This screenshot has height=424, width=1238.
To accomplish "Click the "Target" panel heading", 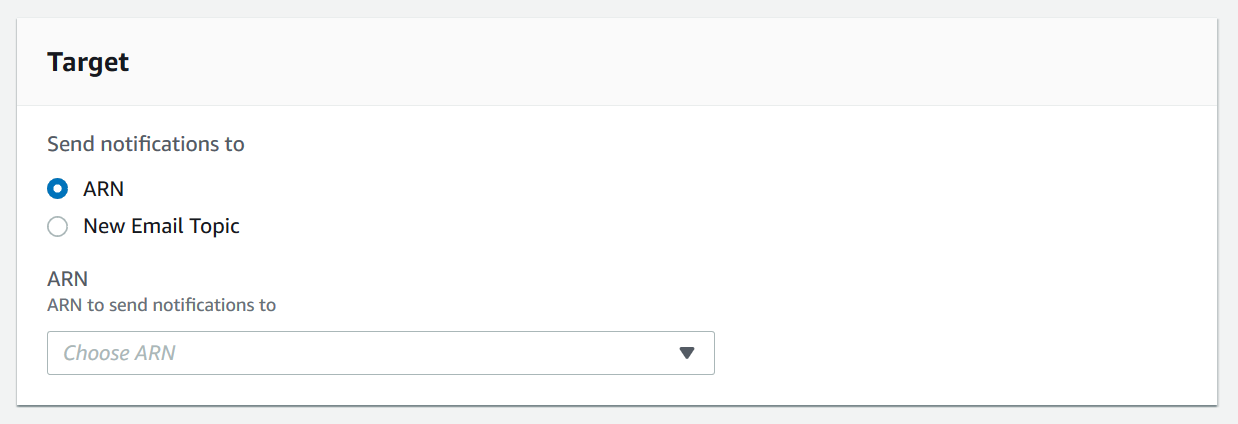I will 88,62.
